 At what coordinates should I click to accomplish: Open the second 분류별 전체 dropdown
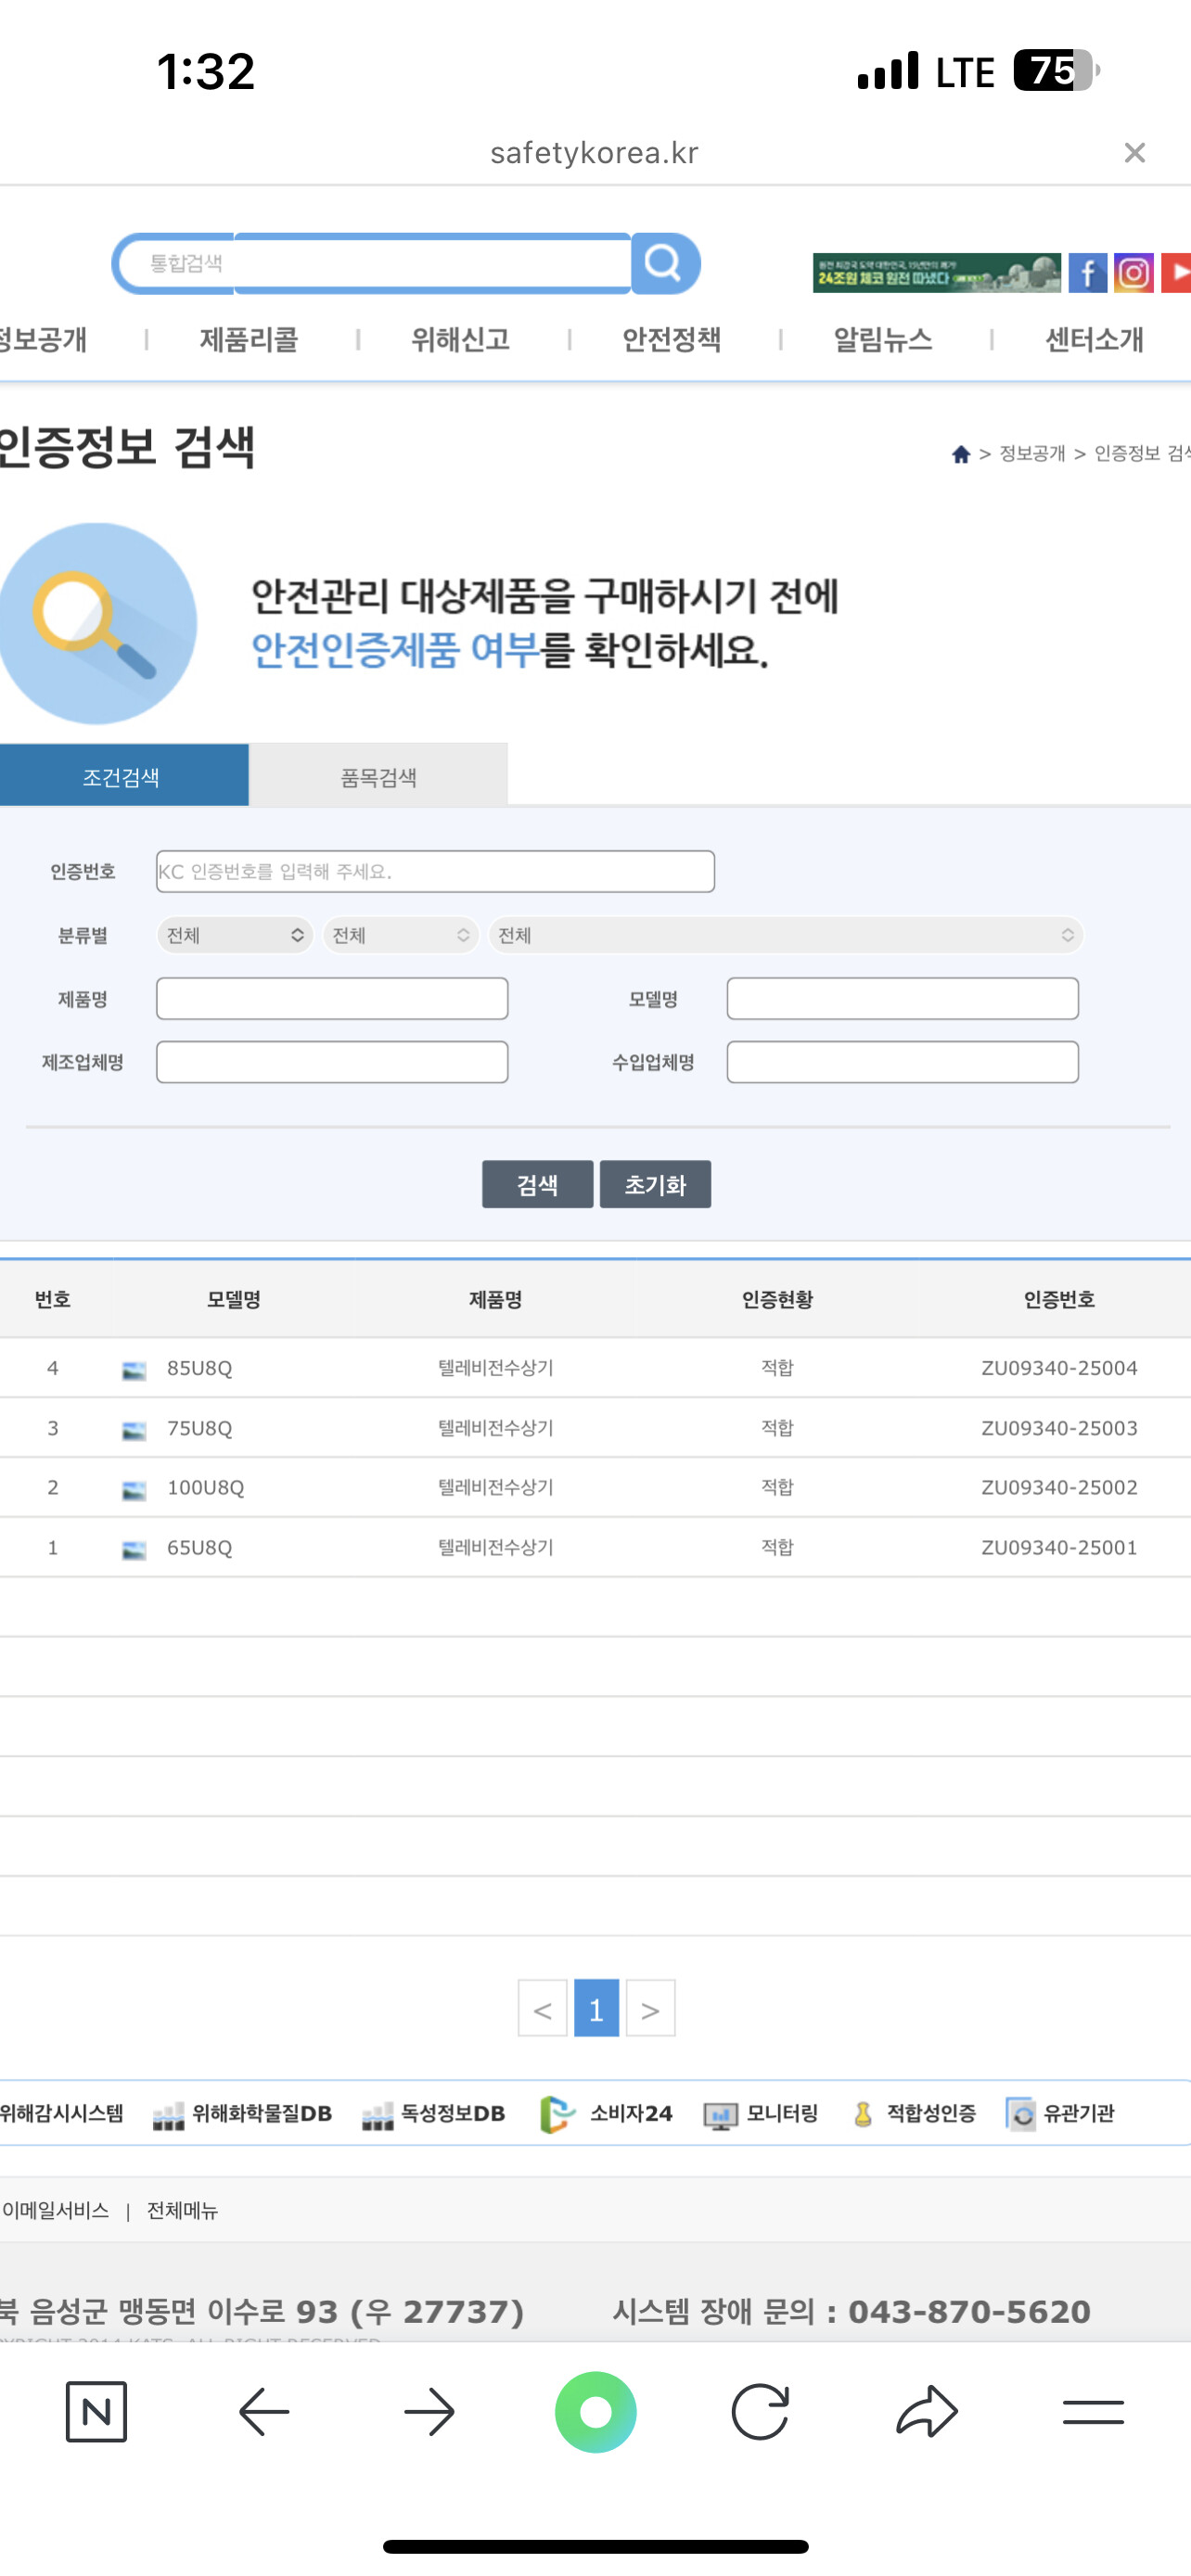pyautogui.click(x=401, y=935)
